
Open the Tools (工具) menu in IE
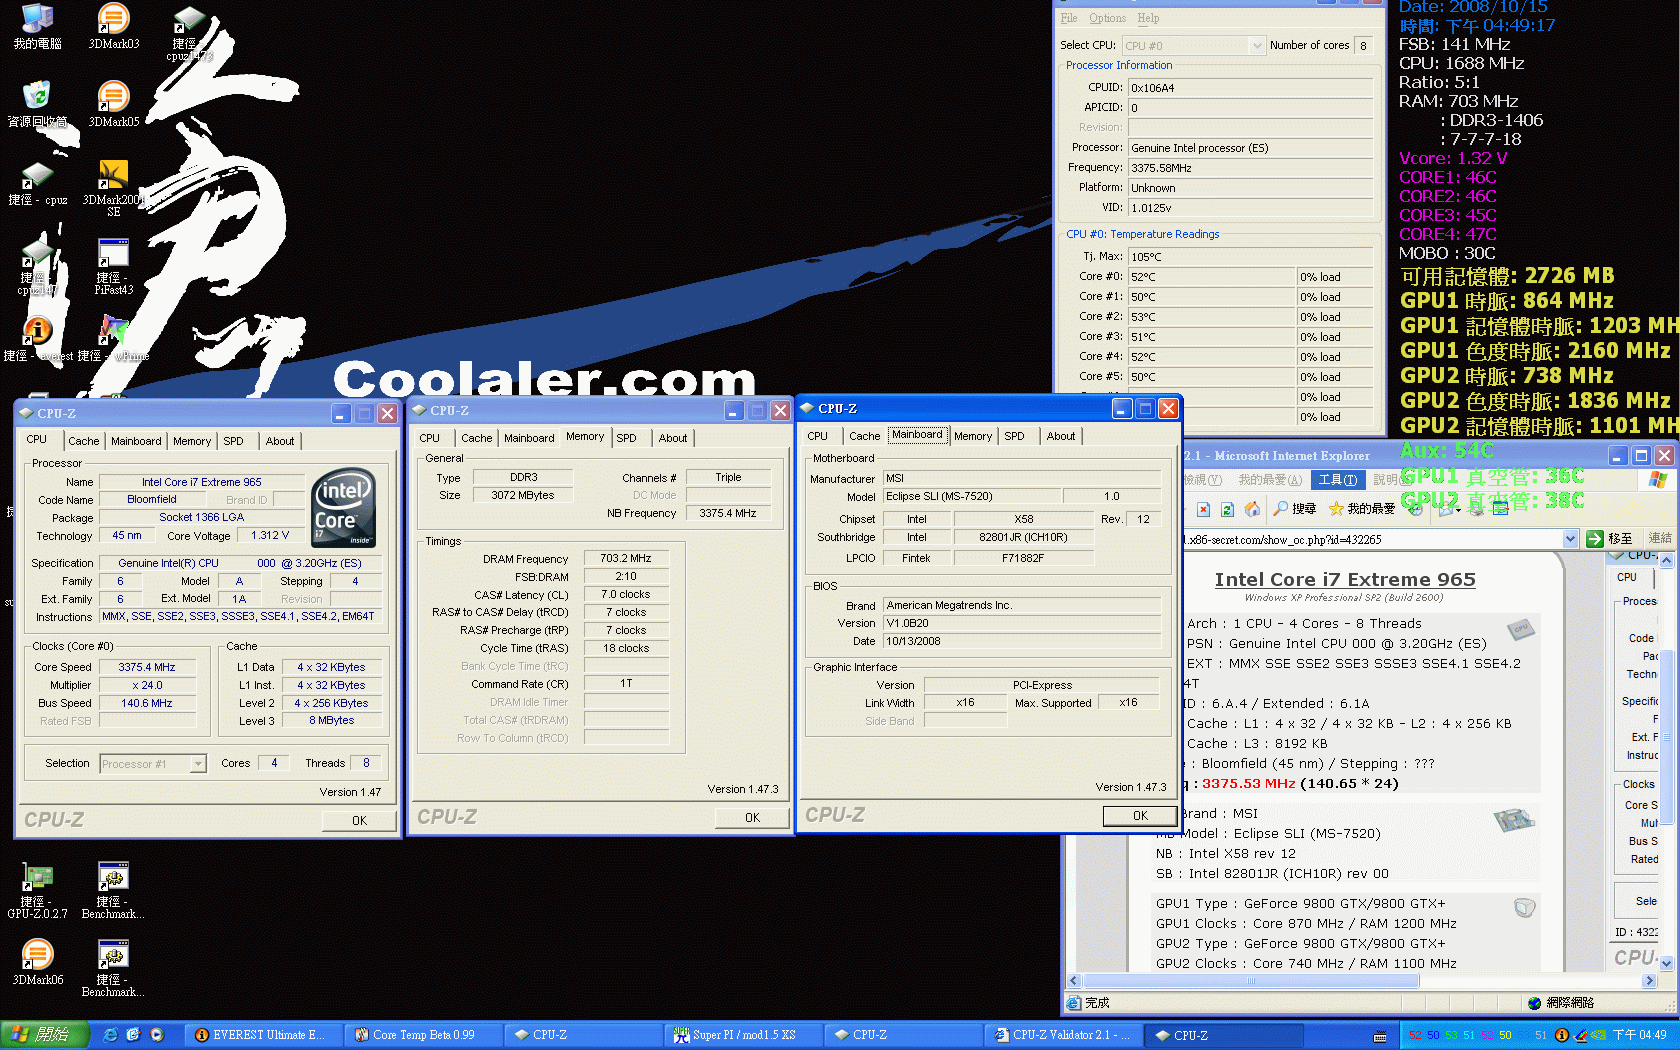[x=1337, y=480]
